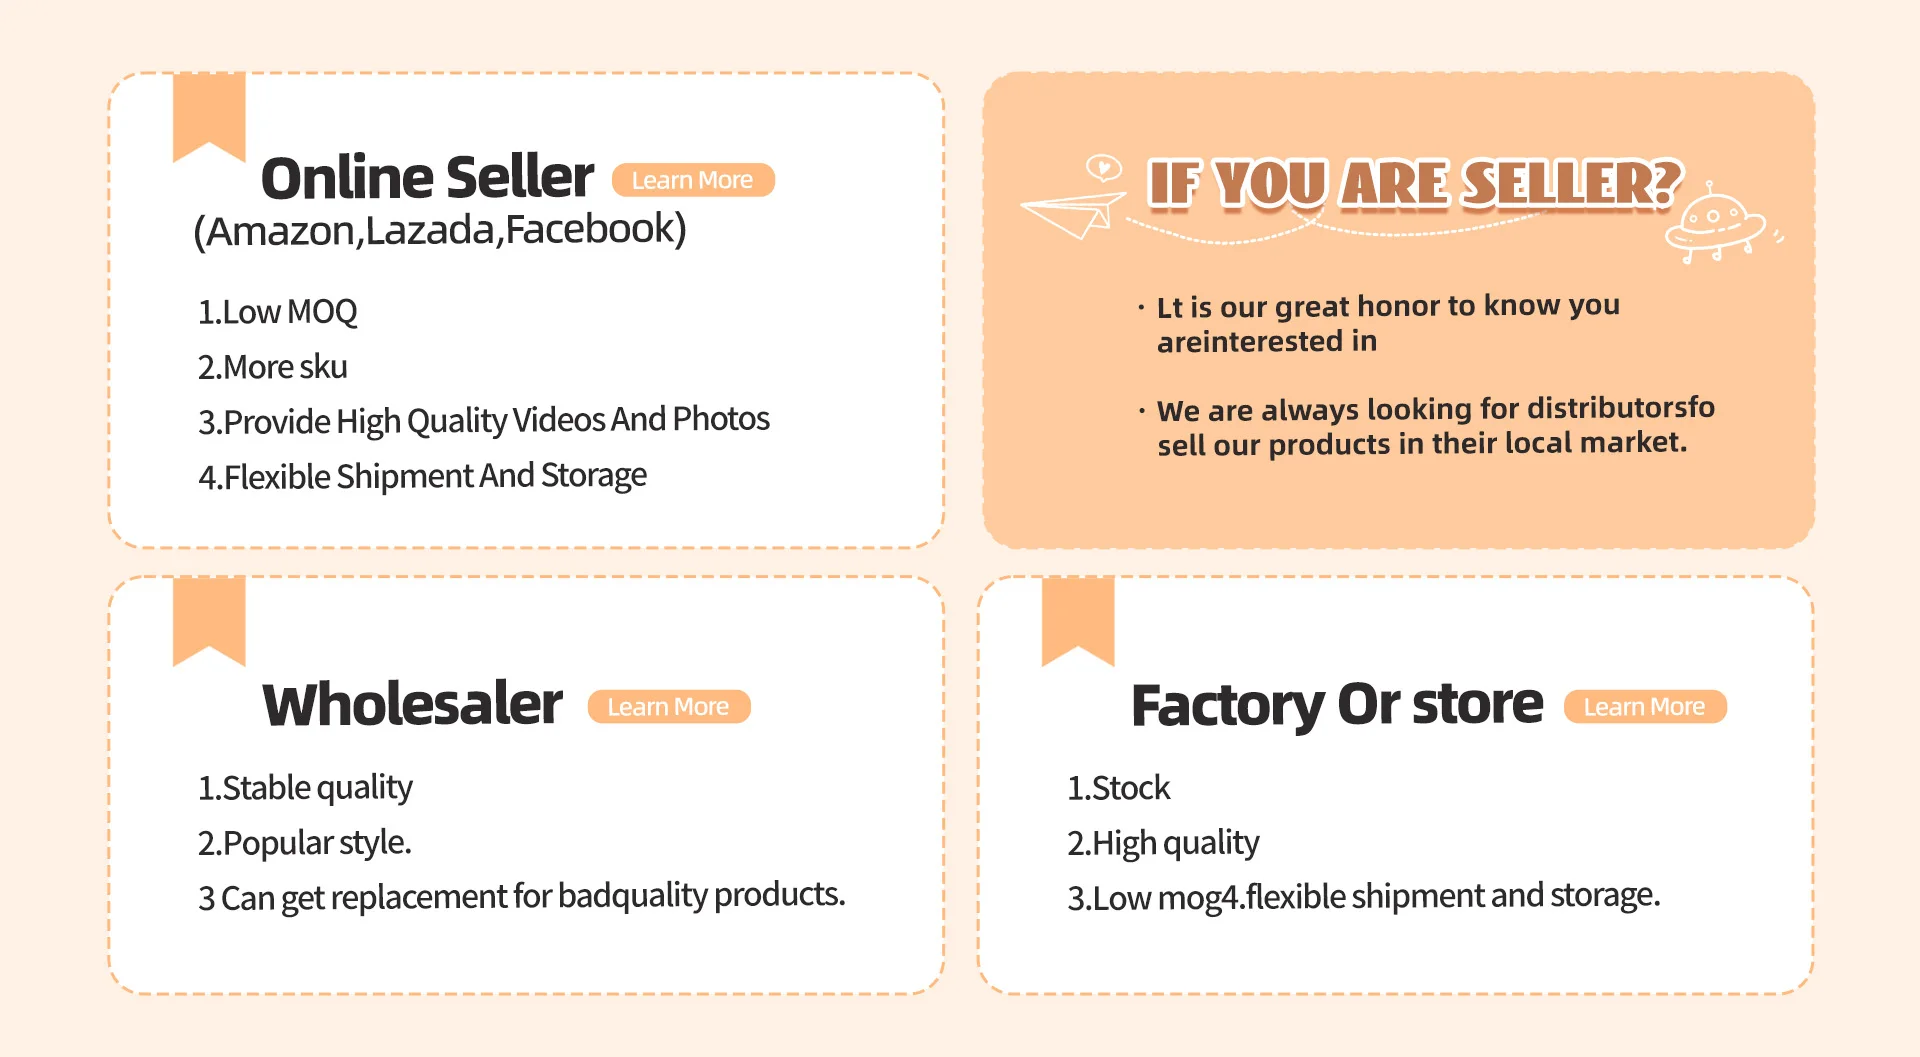Viewport: 1920px width, 1057px height.
Task: Click the IF YOU ARE SELLER? banner title
Action: coord(1414,184)
